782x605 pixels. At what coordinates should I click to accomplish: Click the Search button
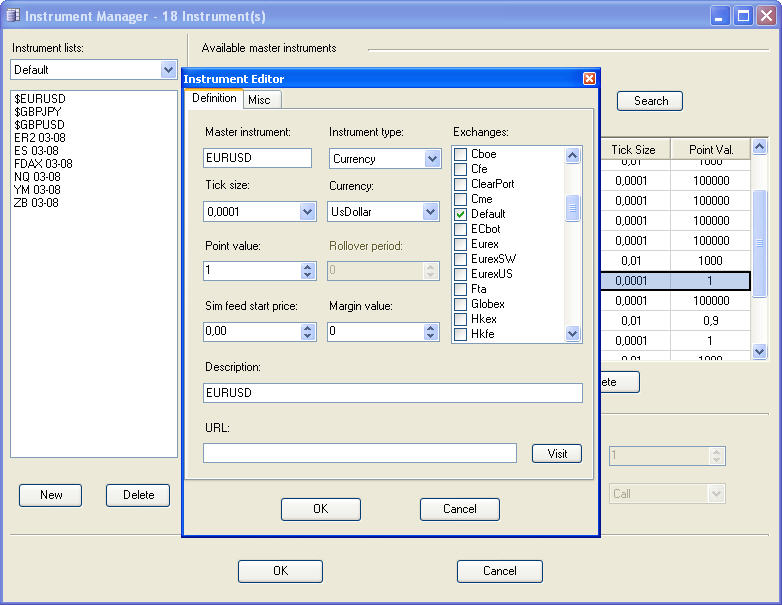[650, 101]
